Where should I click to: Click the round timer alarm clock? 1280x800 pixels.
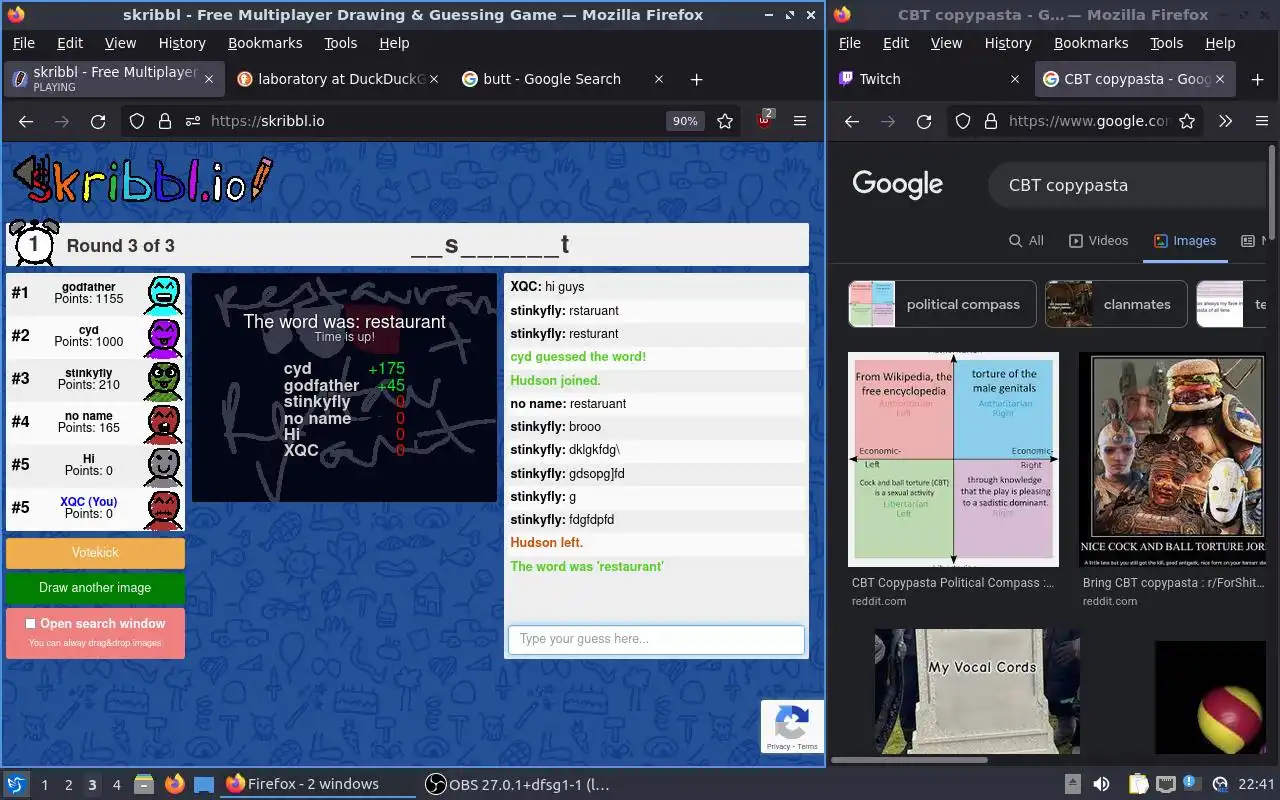33,244
